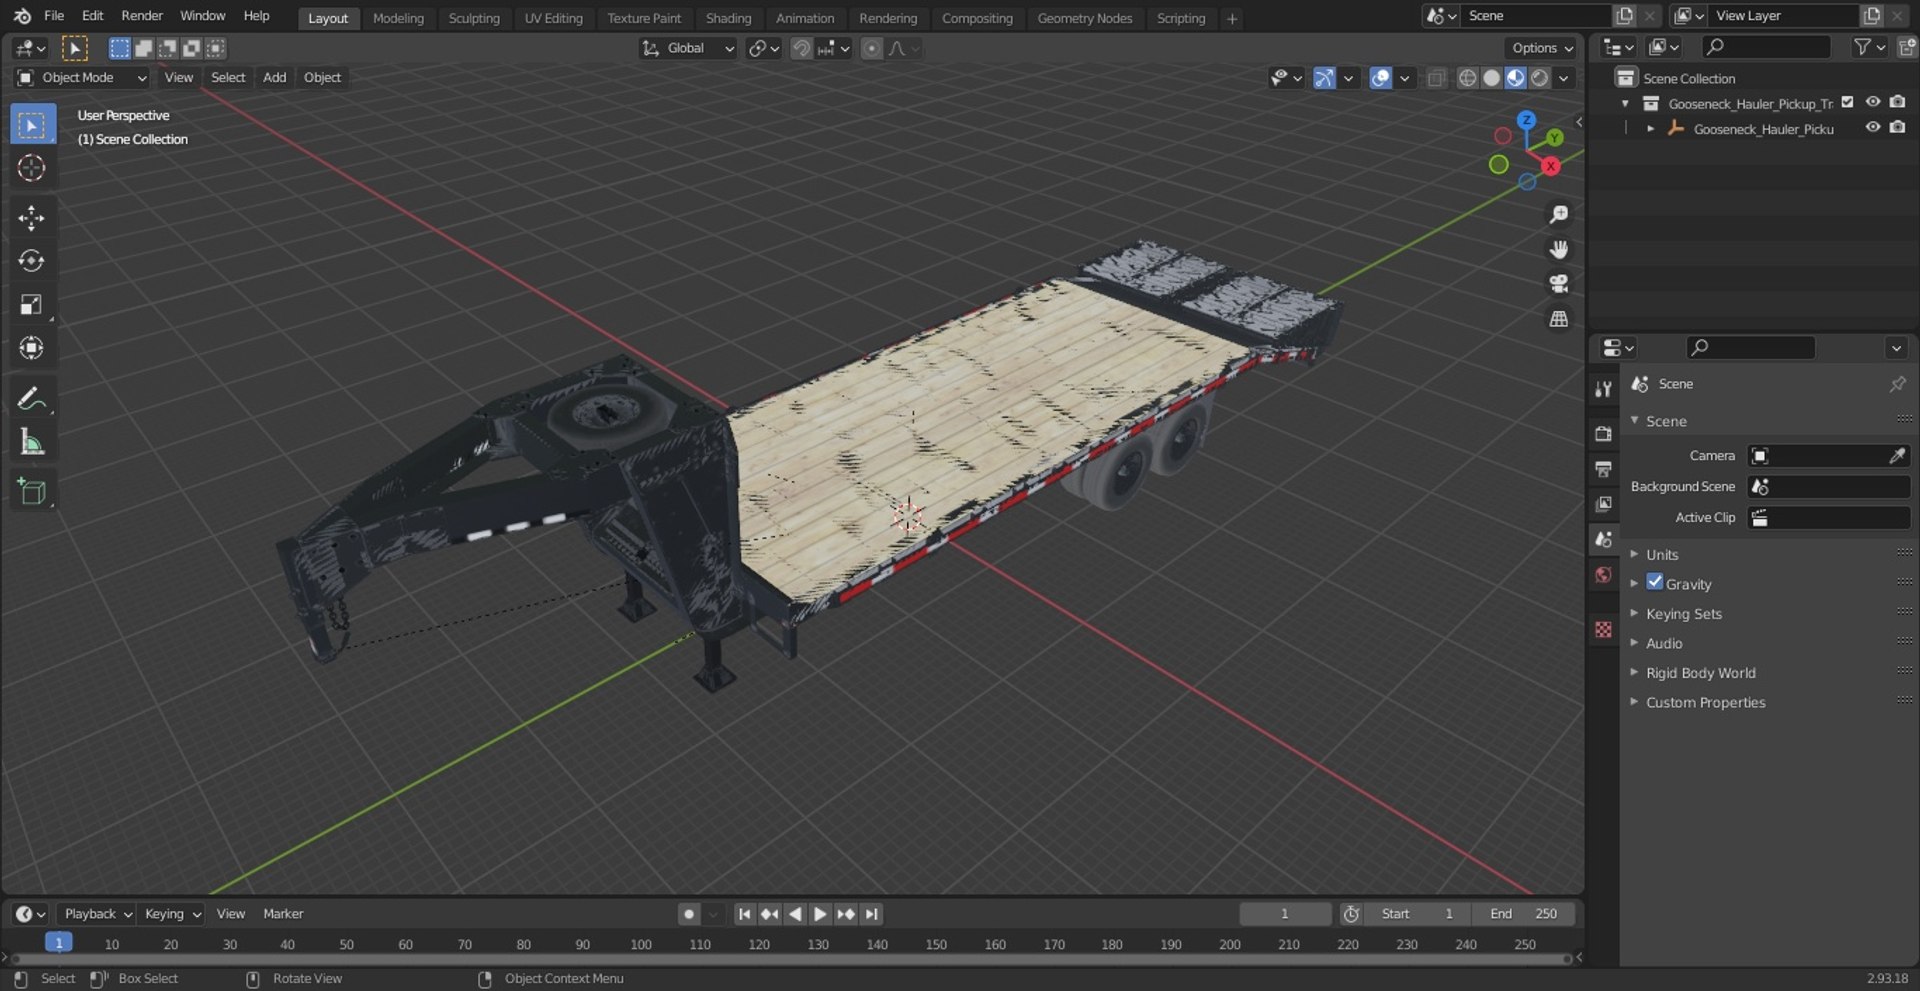
Task: Open the Playback popover in timeline
Action: point(97,914)
